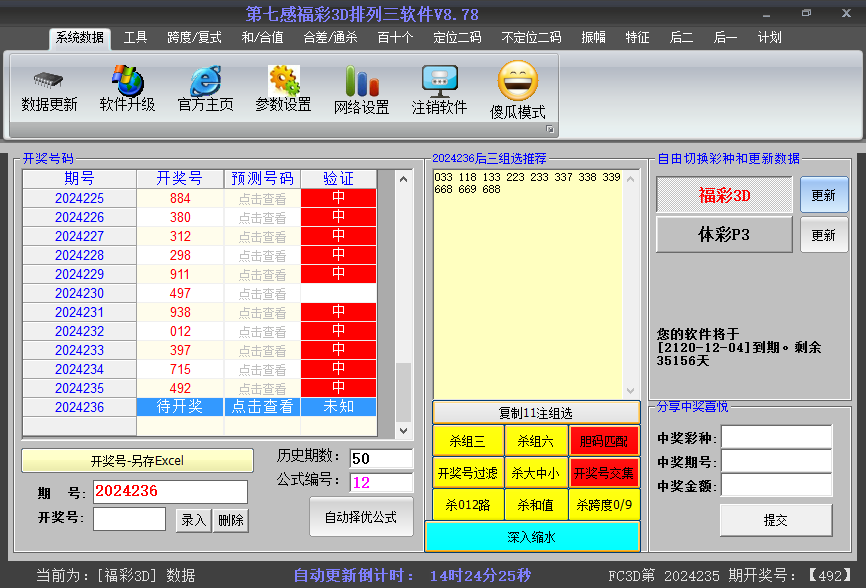Image resolution: width=866 pixels, height=588 pixels.
Task: Open the 官方主页 browser icon
Action: point(205,81)
